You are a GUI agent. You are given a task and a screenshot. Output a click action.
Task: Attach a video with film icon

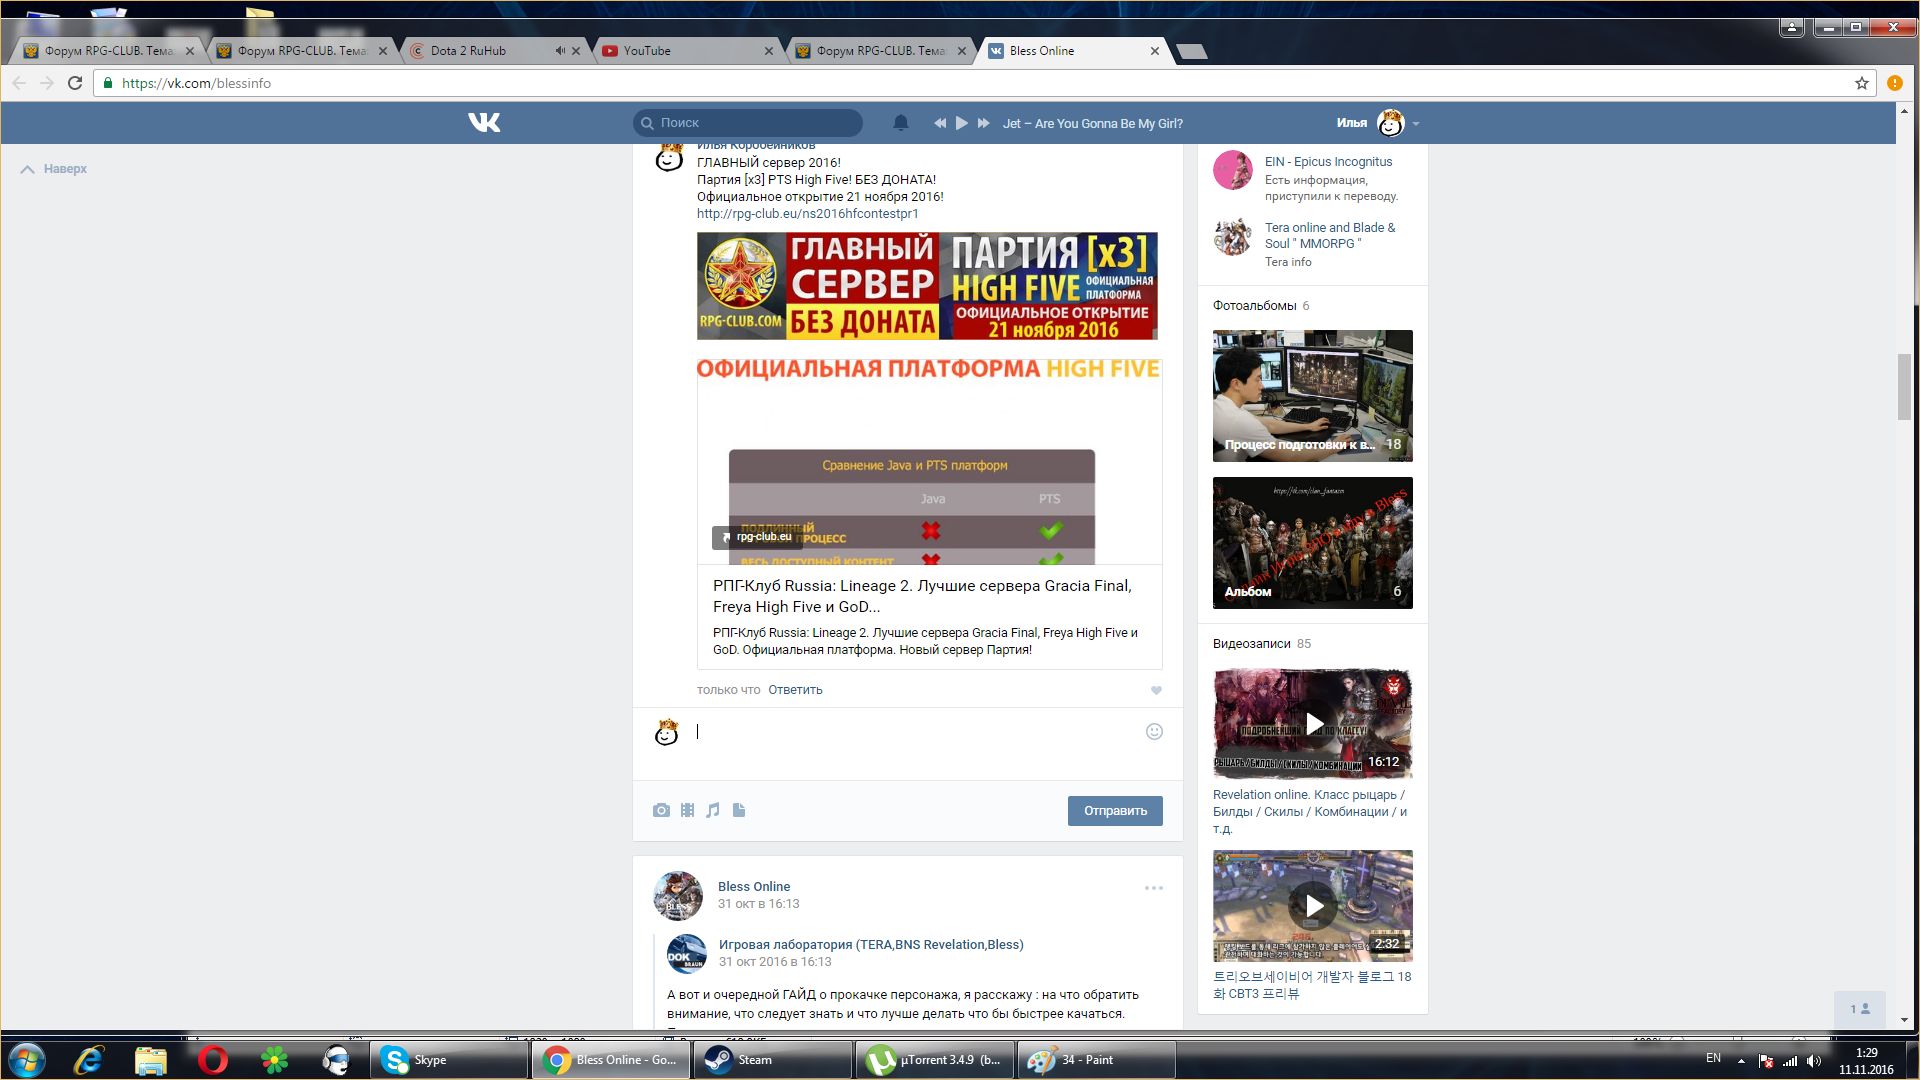(687, 810)
